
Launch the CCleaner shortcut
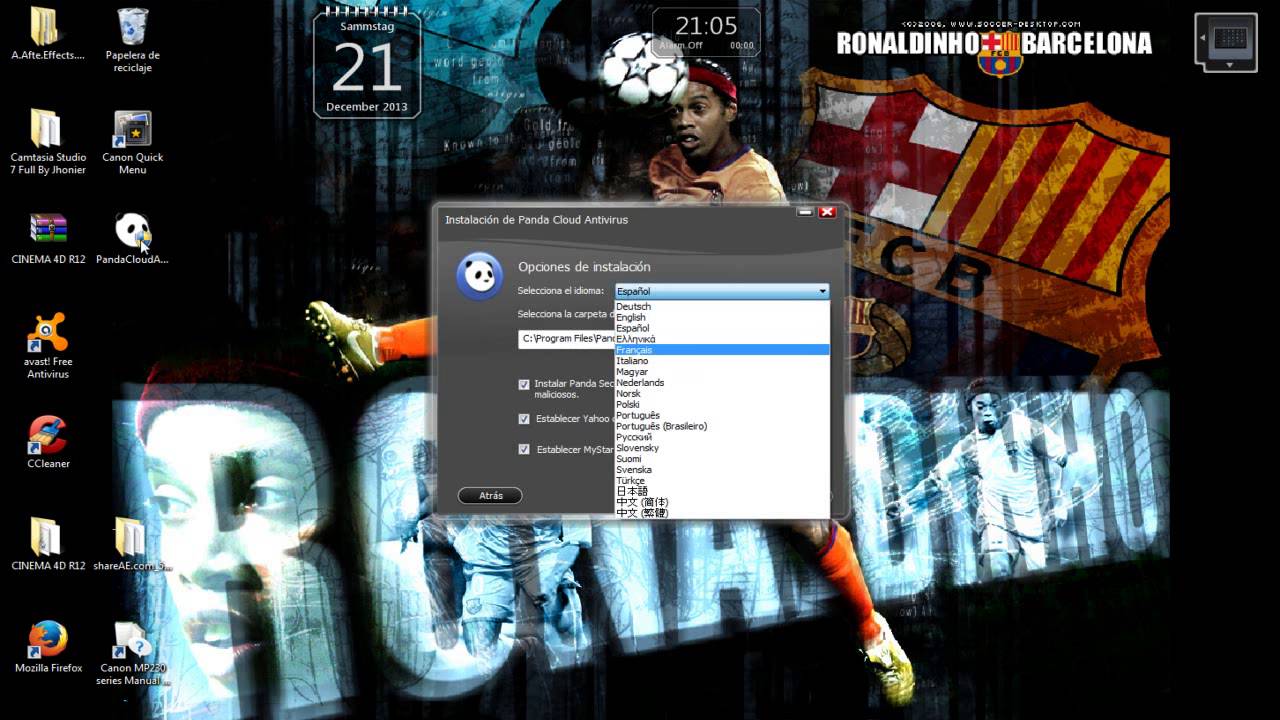pyautogui.click(x=48, y=435)
